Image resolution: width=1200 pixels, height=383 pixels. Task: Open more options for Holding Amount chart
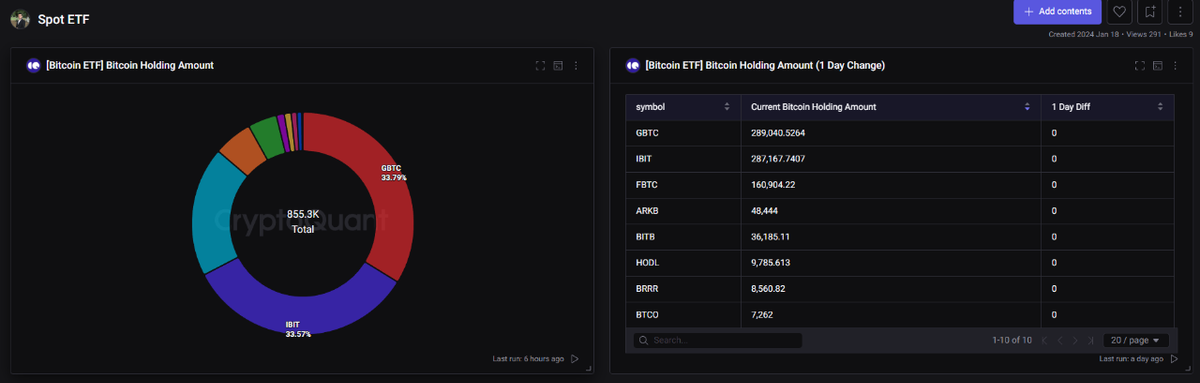575,66
